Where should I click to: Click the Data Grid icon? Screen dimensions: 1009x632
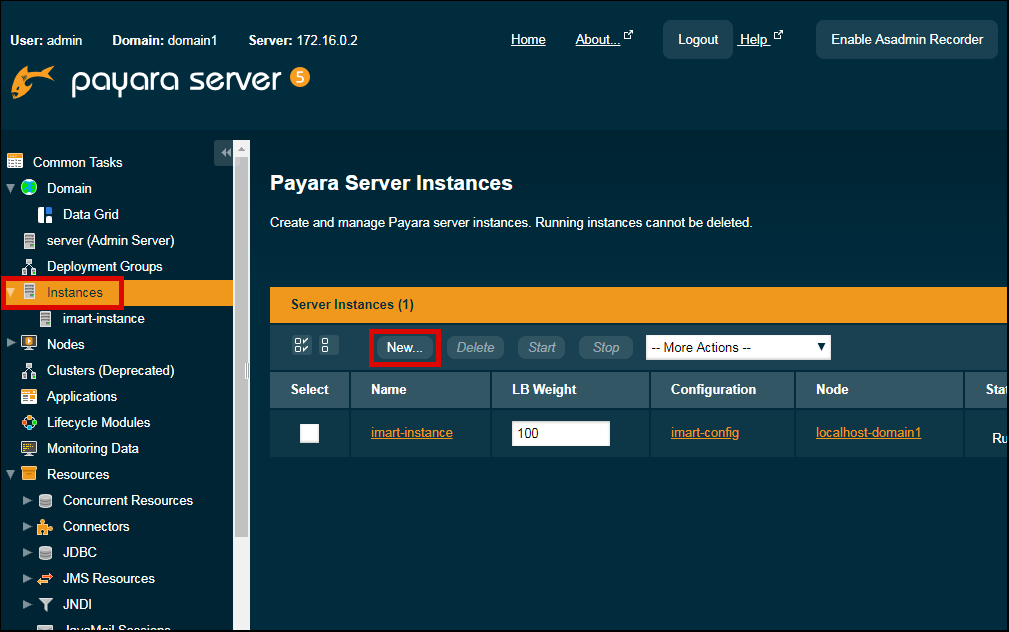(45, 214)
